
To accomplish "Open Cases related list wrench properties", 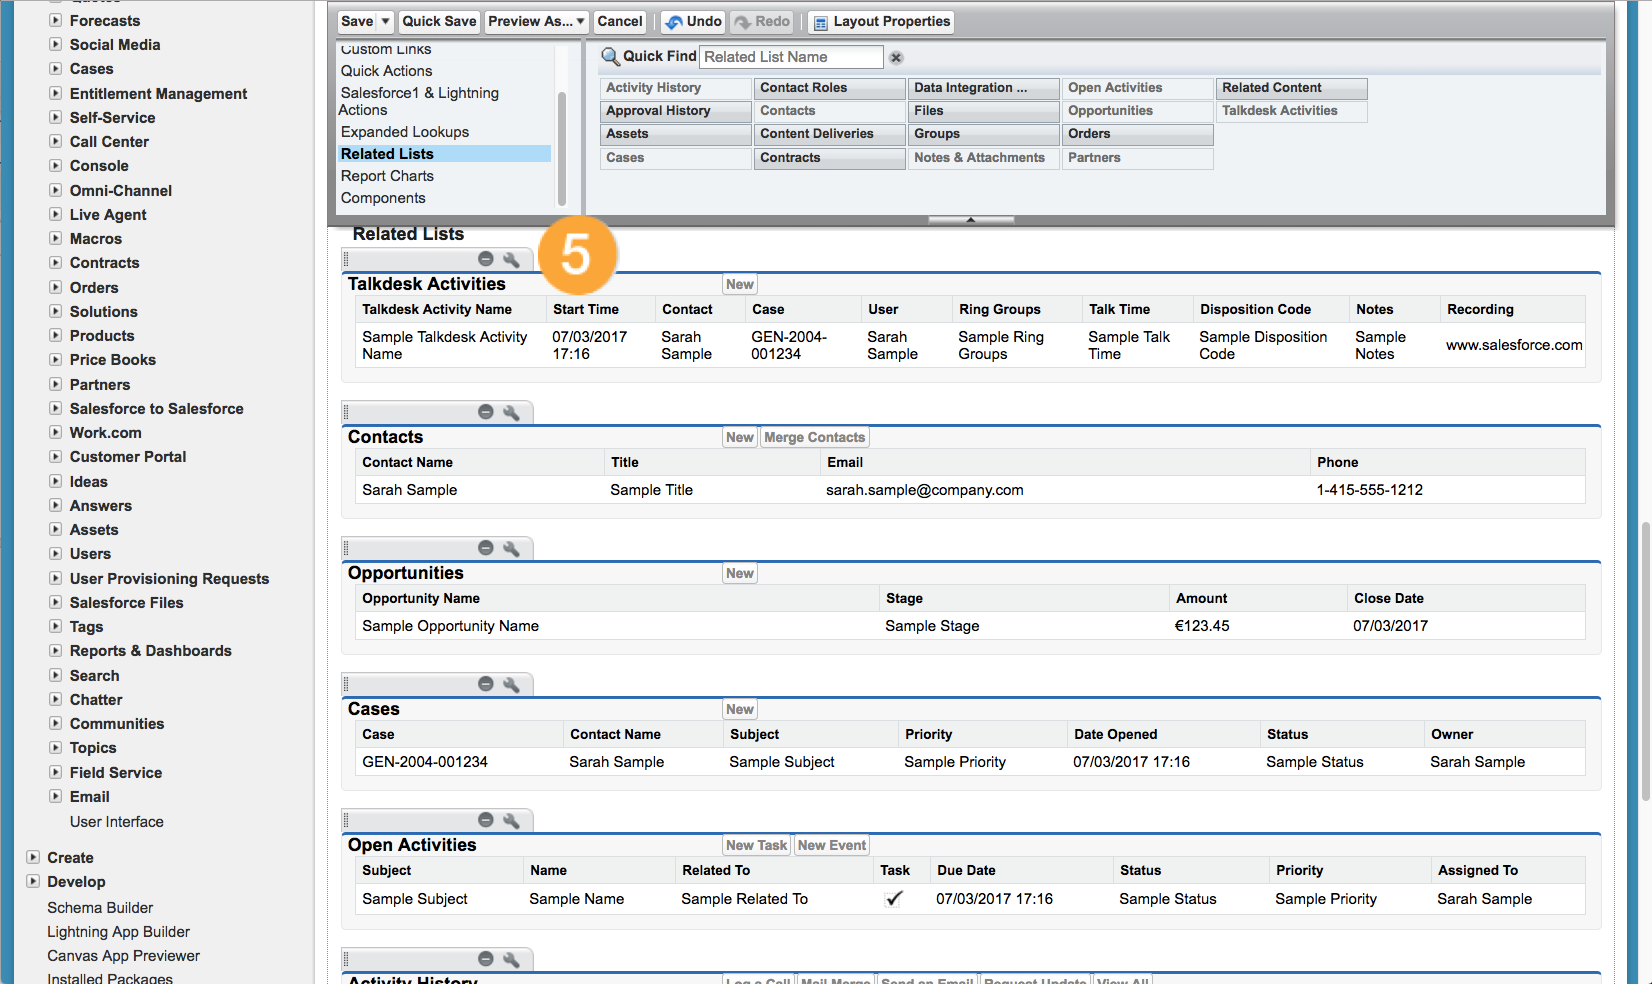I will click(x=511, y=684).
